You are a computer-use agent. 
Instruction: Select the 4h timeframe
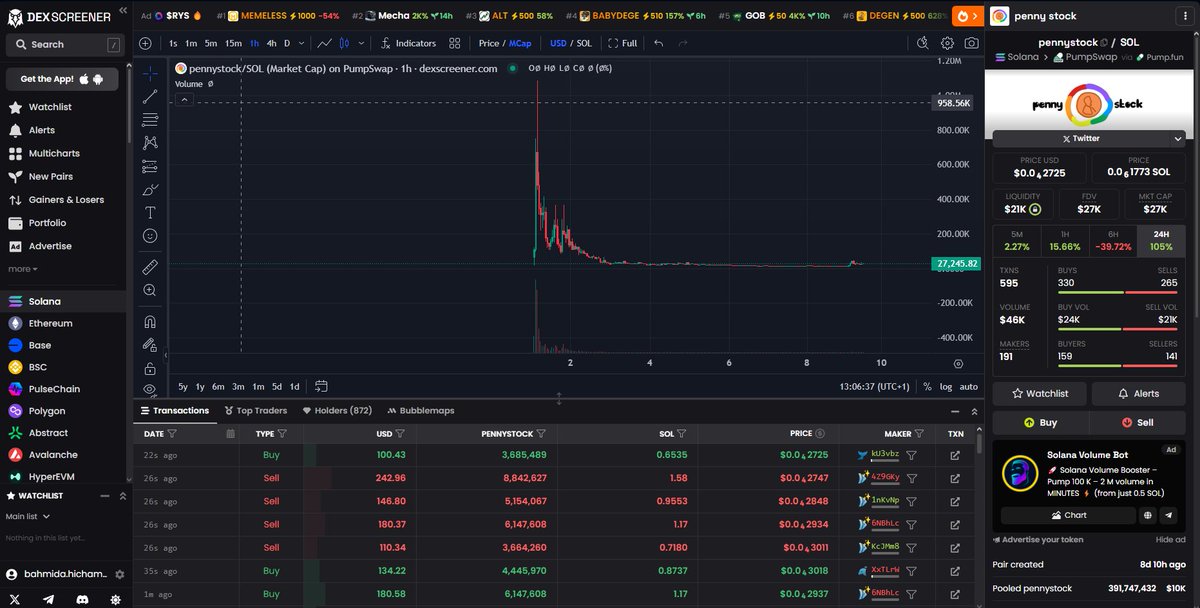pos(271,43)
